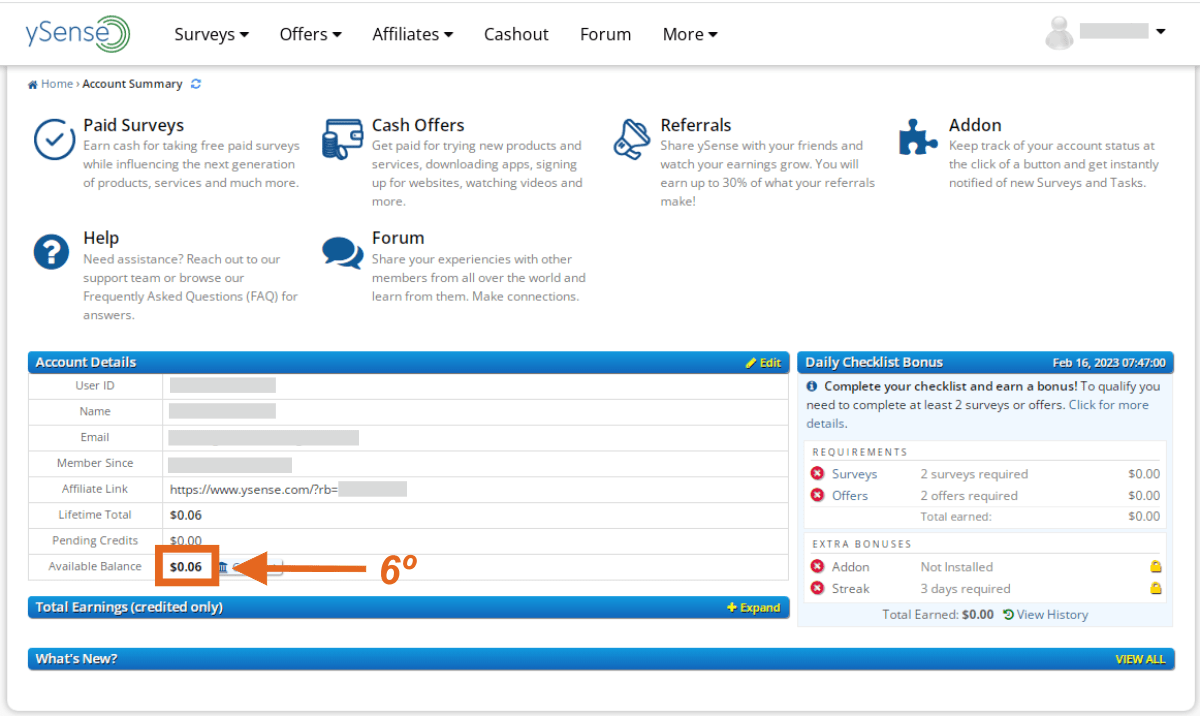
Task: Click the red X icon beside Surveys
Action: pos(817,474)
